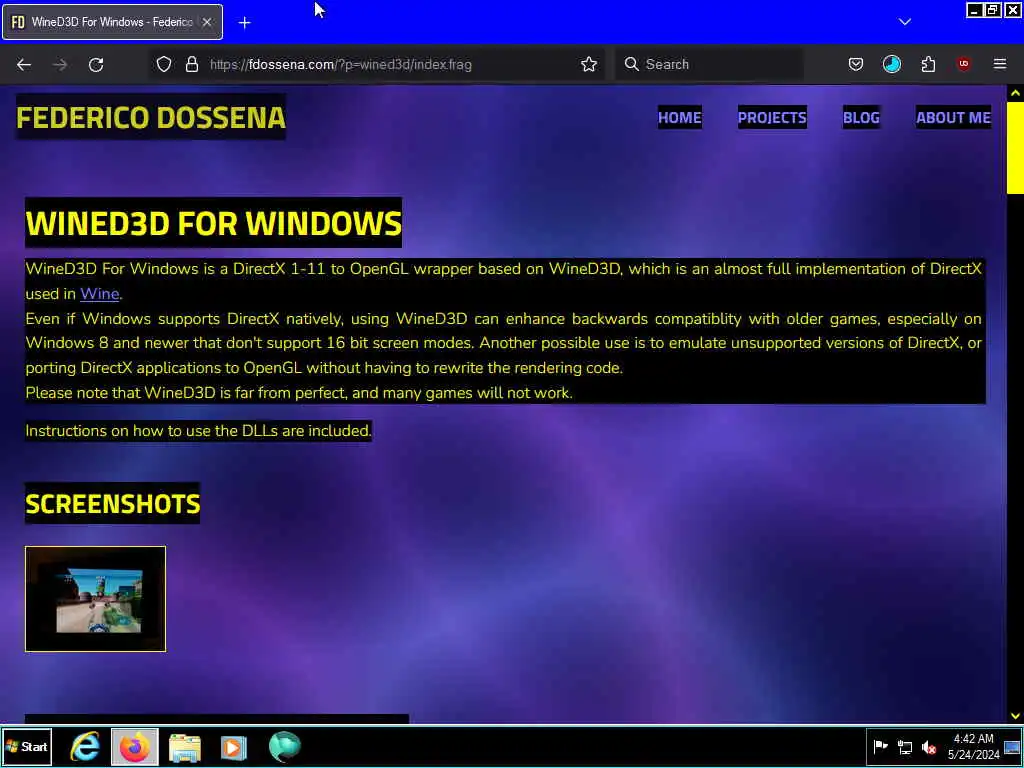Switch to the WineD3D For Windows tab
Screen dimensions: 1024x768
click(112, 22)
